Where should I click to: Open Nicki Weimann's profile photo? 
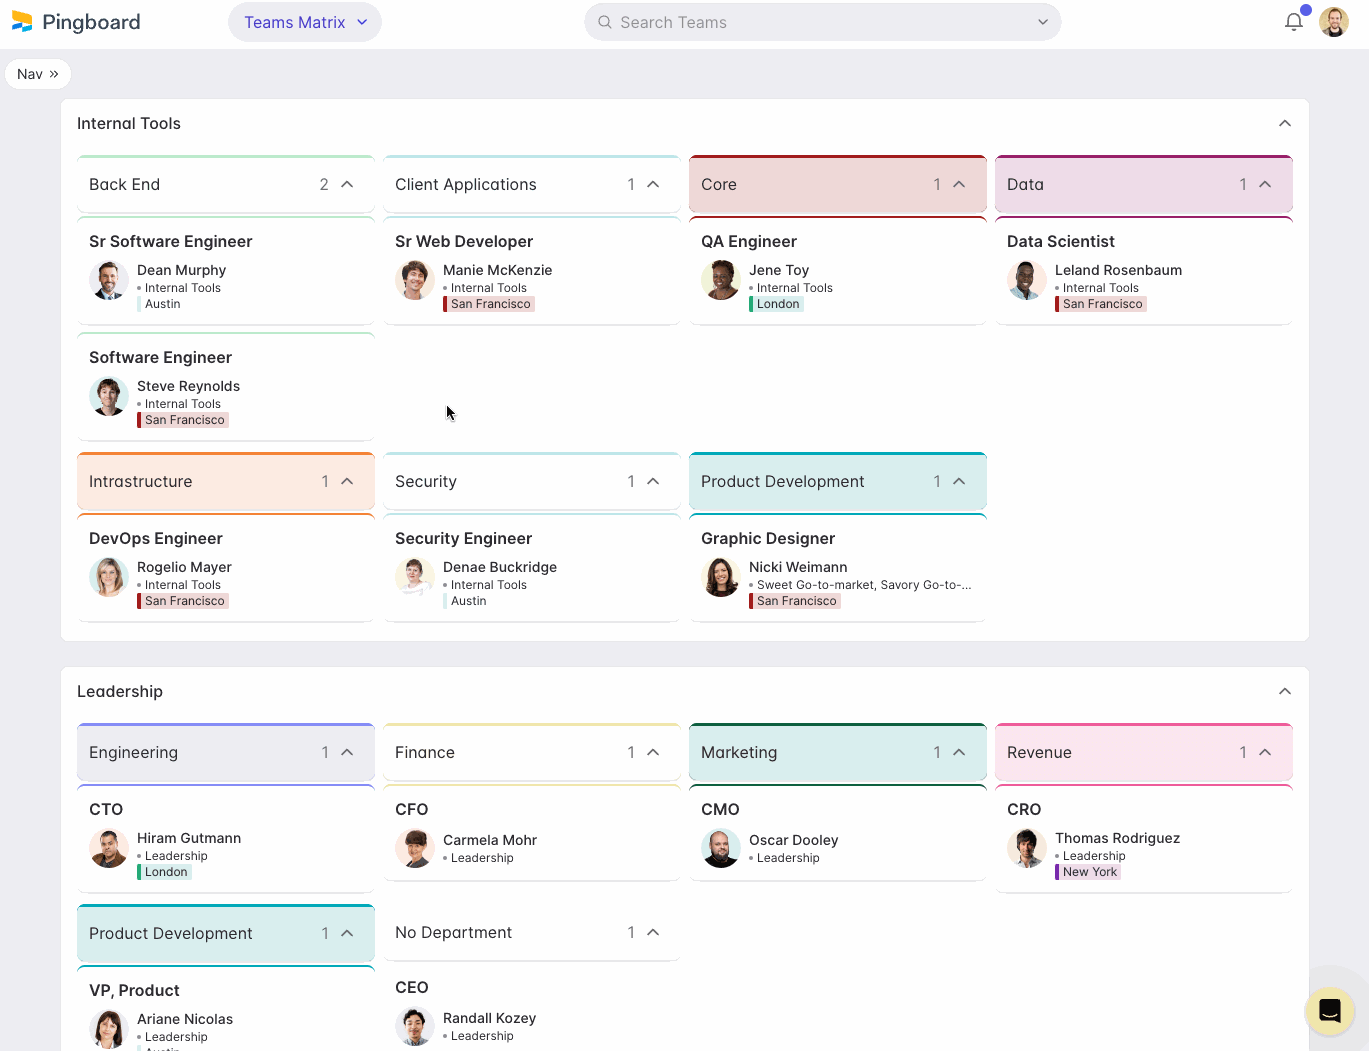tap(720, 577)
